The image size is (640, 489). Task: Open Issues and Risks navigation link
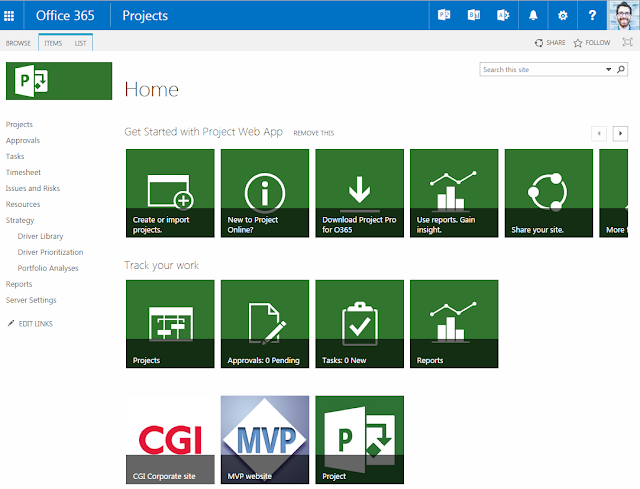[x=33, y=188]
